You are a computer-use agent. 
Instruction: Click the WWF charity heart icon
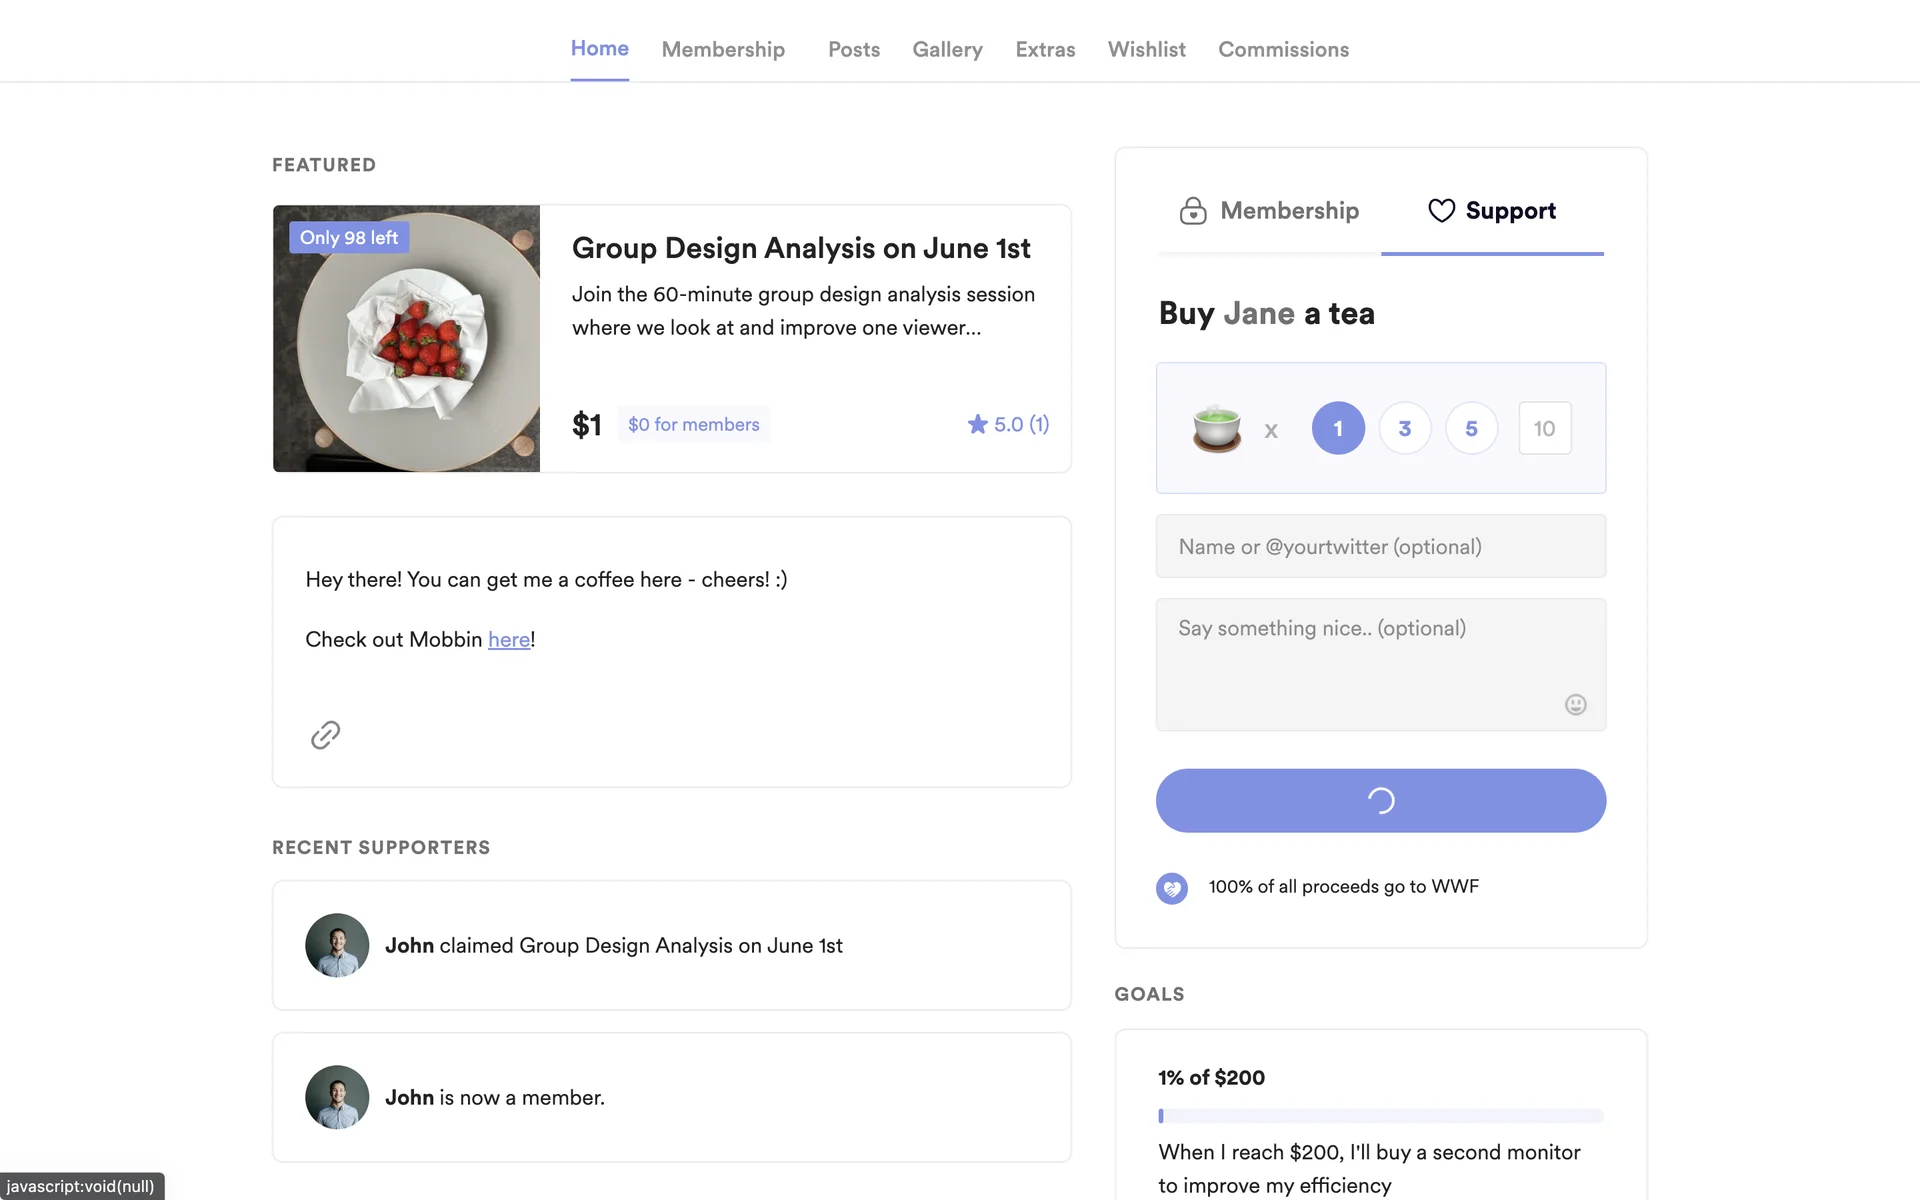click(x=1172, y=888)
